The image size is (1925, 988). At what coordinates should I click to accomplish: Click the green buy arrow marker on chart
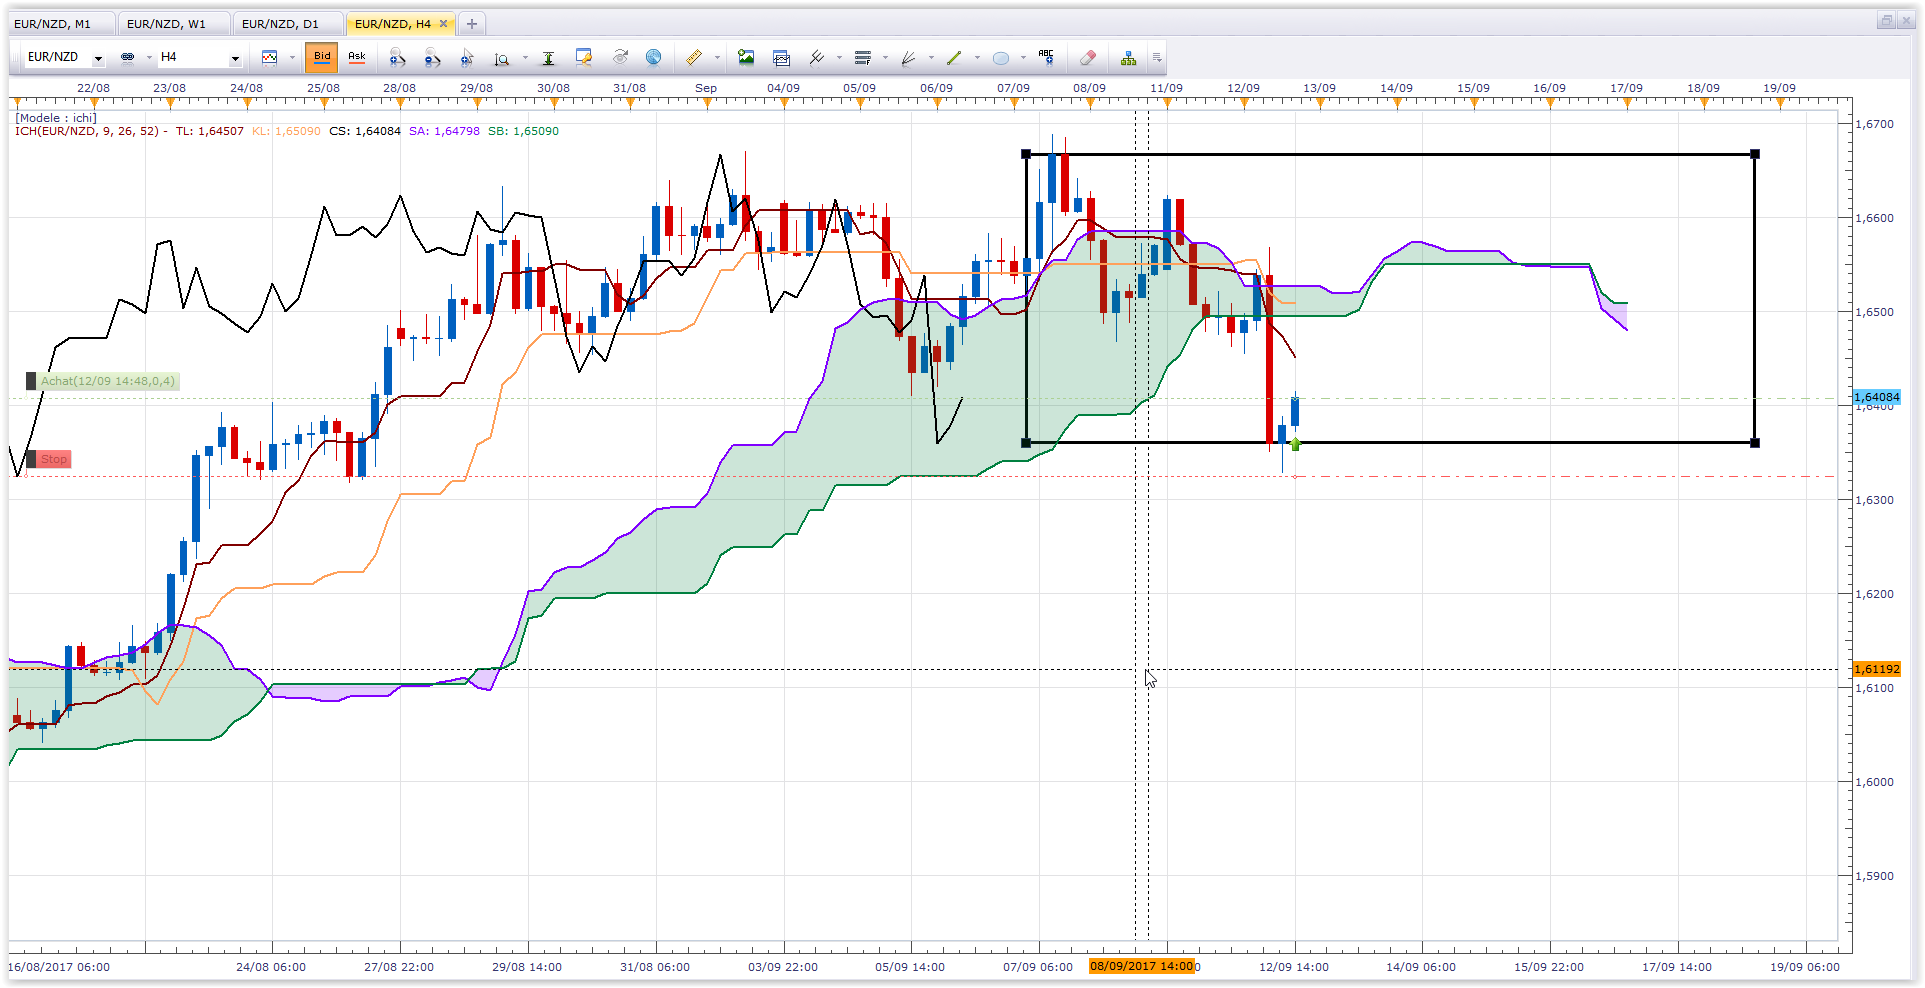pyautogui.click(x=1295, y=444)
